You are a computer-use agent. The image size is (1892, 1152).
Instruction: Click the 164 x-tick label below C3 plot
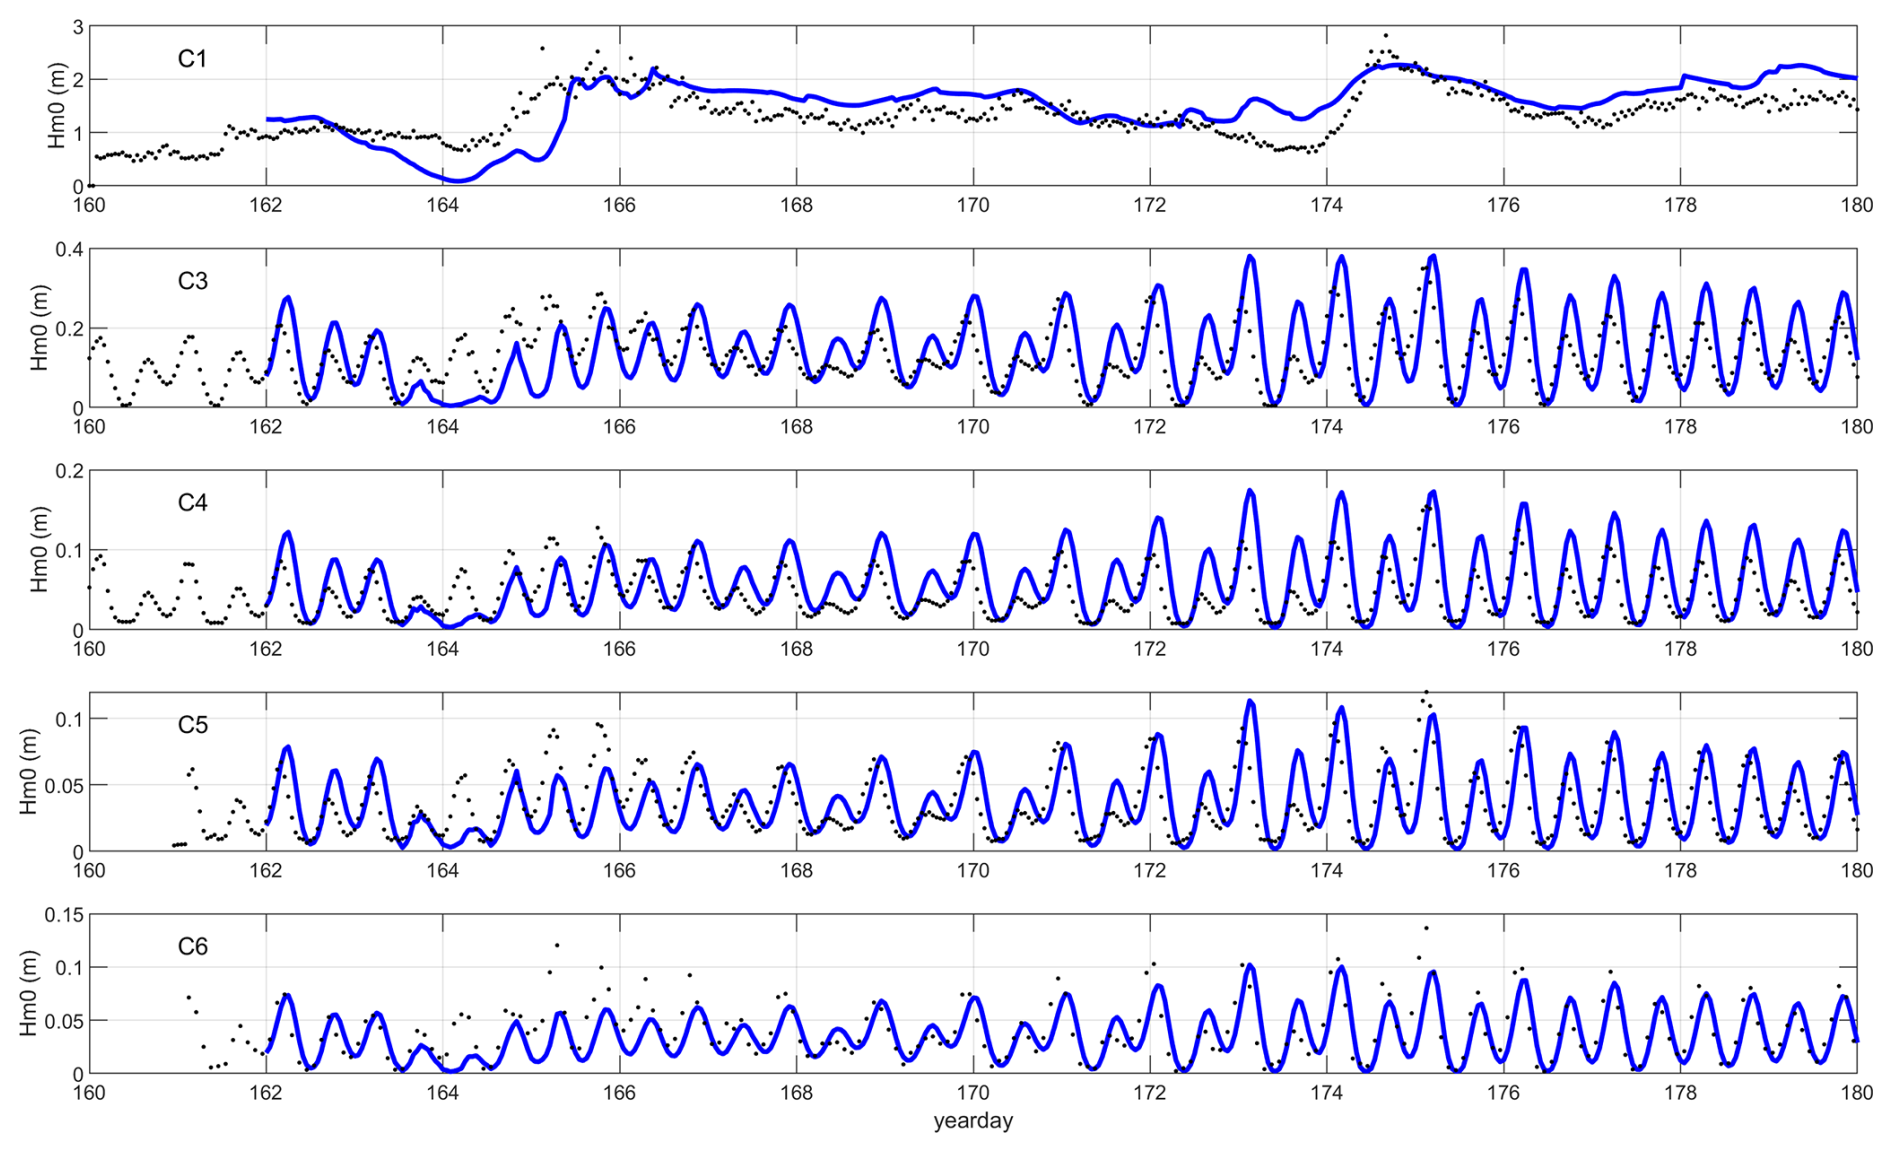pos(443,427)
